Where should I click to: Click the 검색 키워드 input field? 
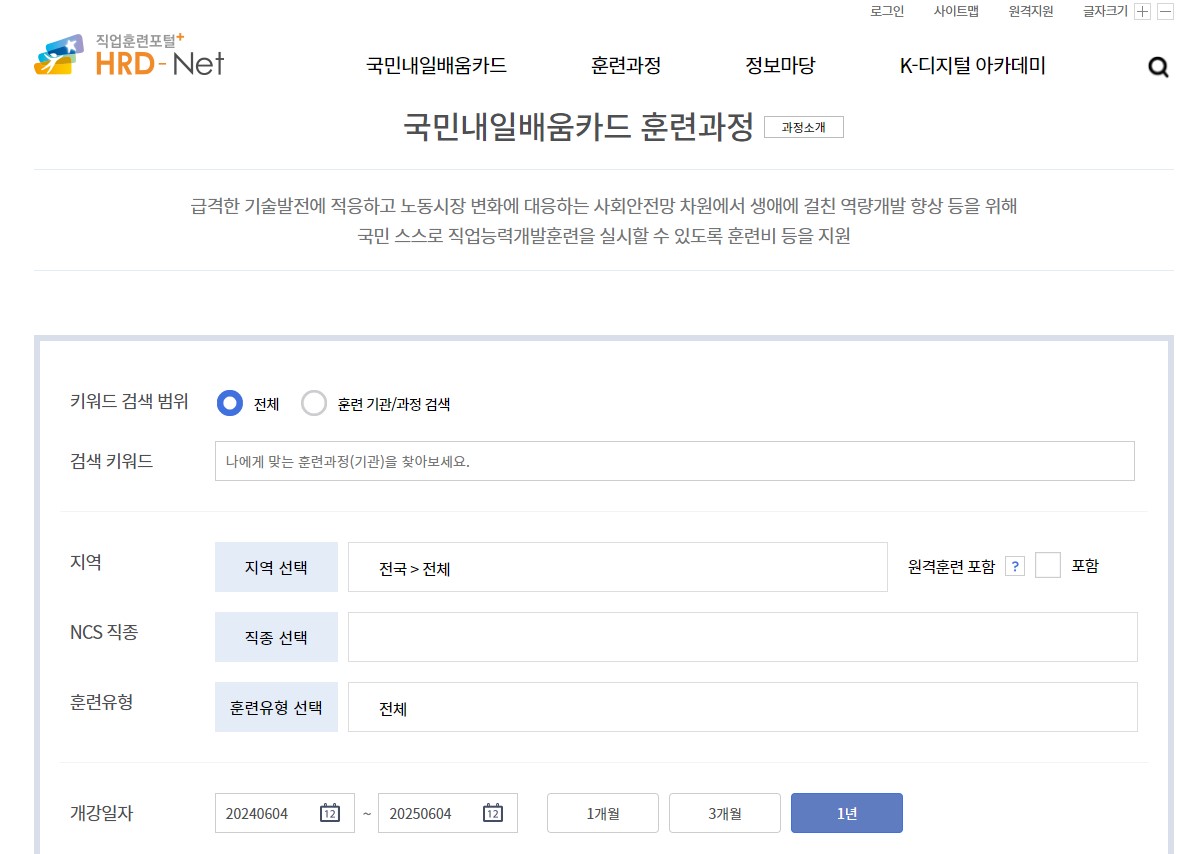[x=674, y=460]
